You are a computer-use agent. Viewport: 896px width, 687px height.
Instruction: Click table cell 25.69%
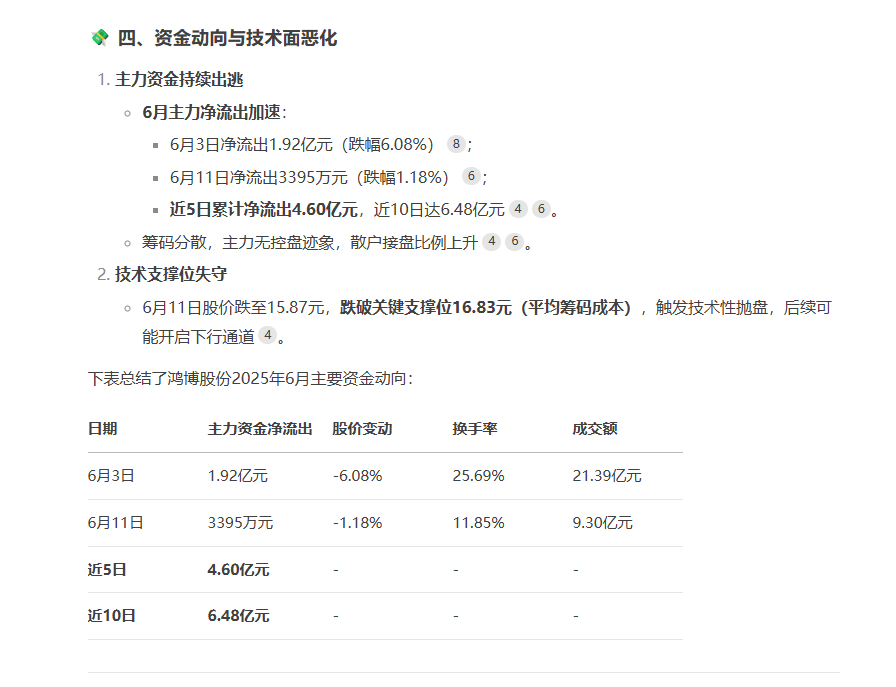pos(478,476)
